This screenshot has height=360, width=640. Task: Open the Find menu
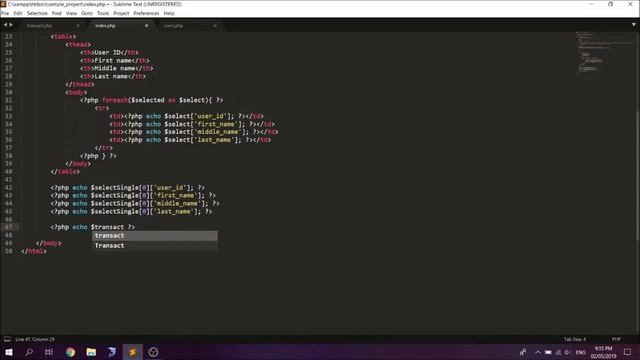pyautogui.click(x=57, y=13)
